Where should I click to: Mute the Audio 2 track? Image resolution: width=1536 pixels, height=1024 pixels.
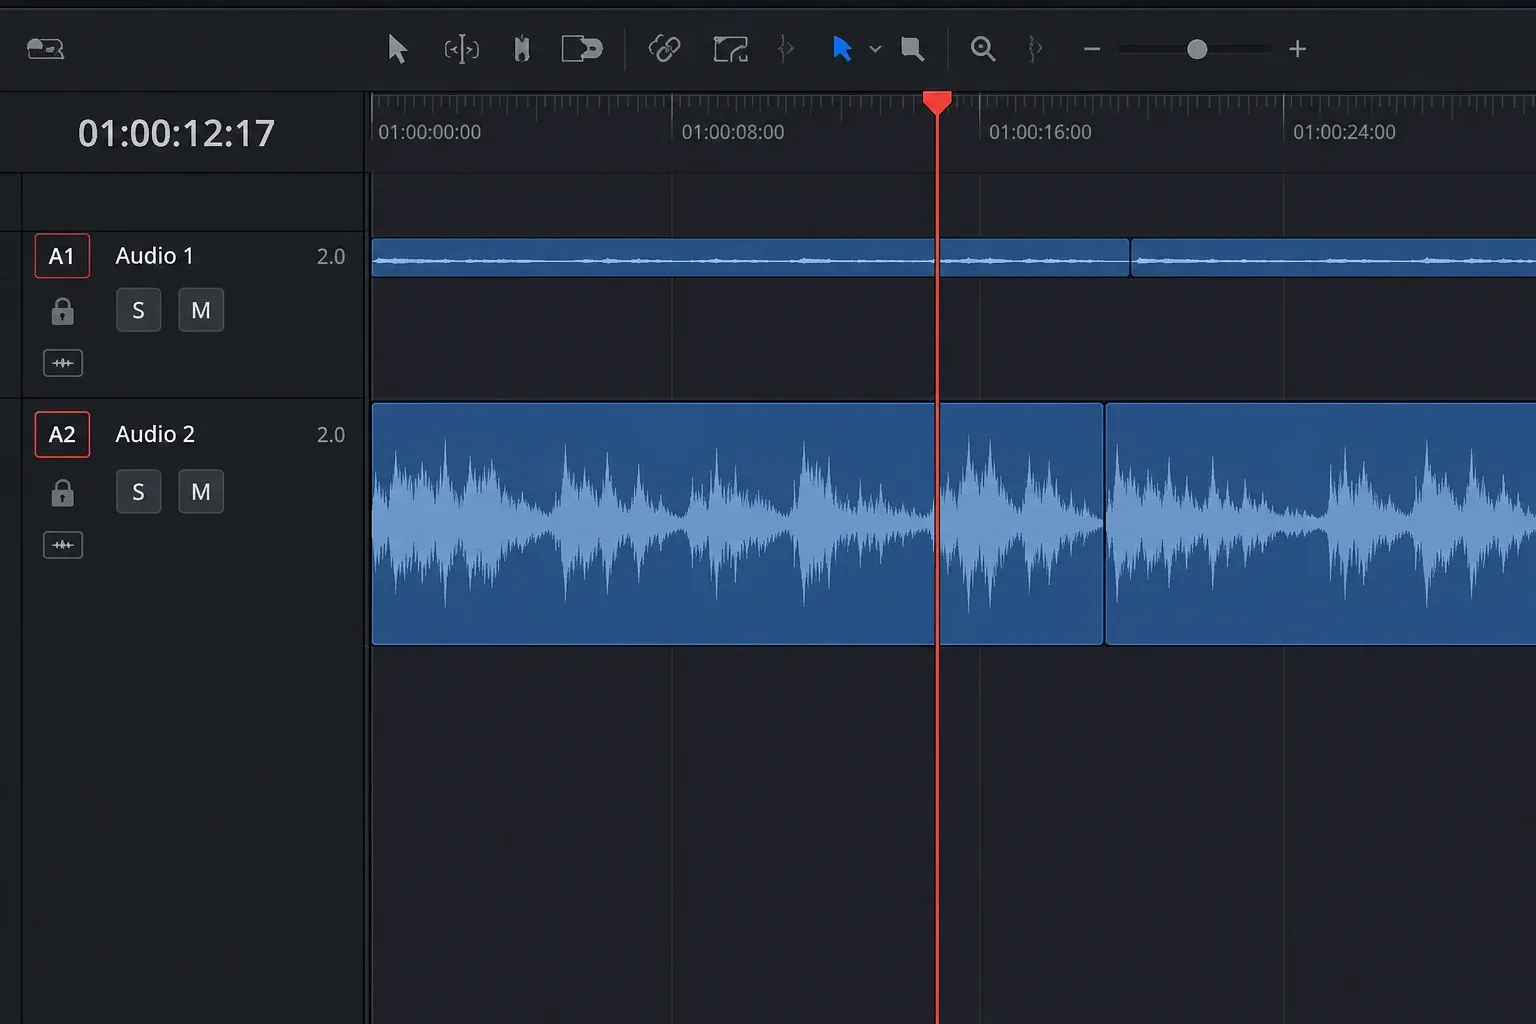pyautogui.click(x=201, y=491)
